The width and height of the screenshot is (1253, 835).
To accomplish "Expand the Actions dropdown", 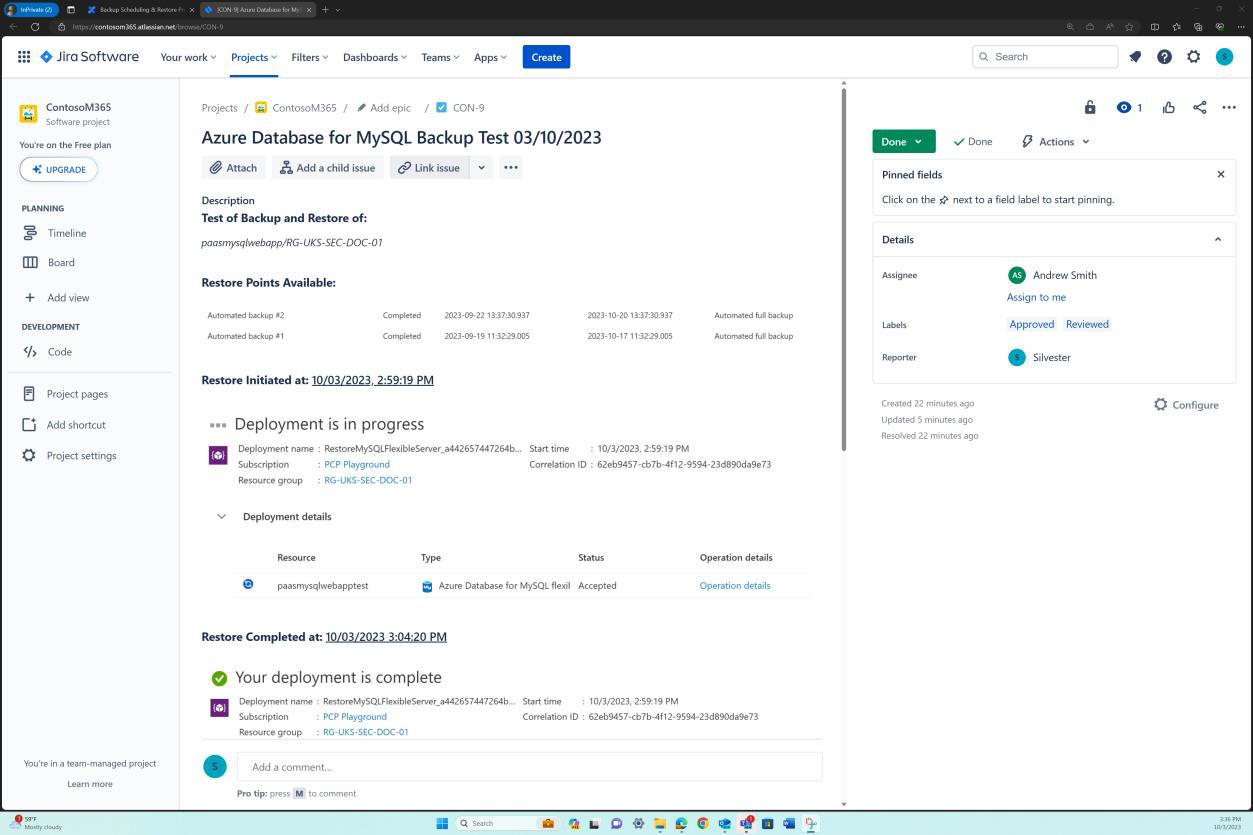I will (x=1054, y=141).
